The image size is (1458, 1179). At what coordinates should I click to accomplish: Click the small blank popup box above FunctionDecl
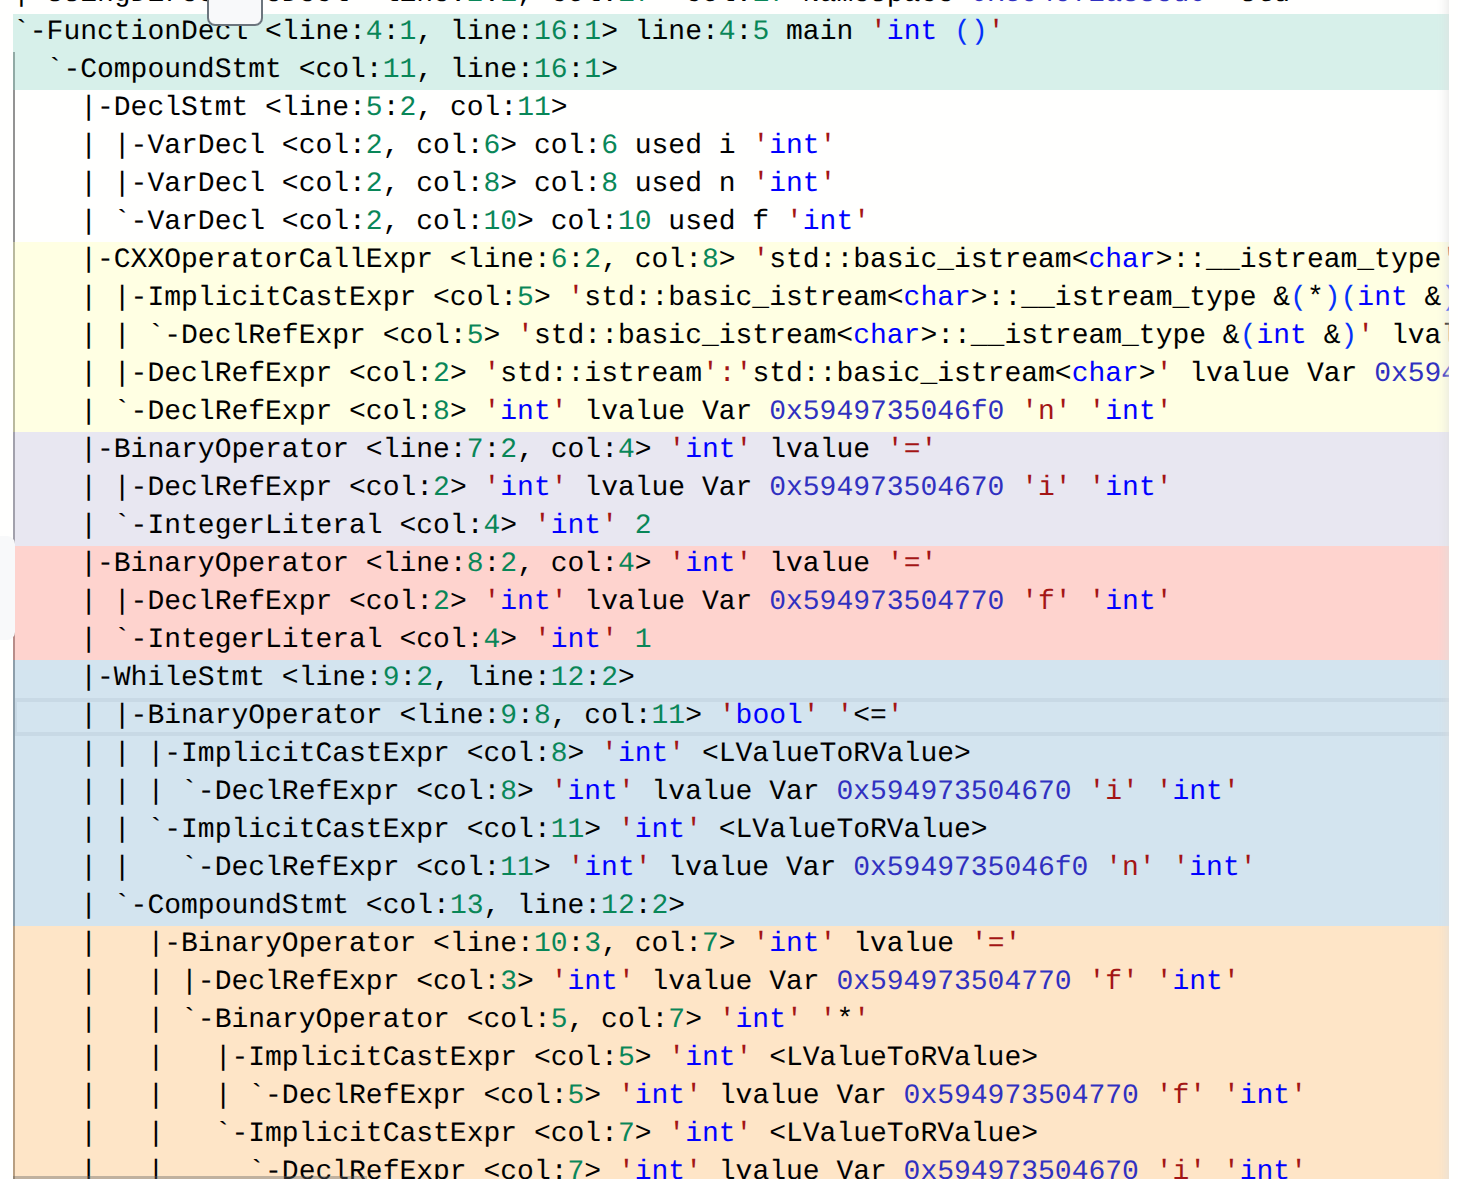click(235, 10)
